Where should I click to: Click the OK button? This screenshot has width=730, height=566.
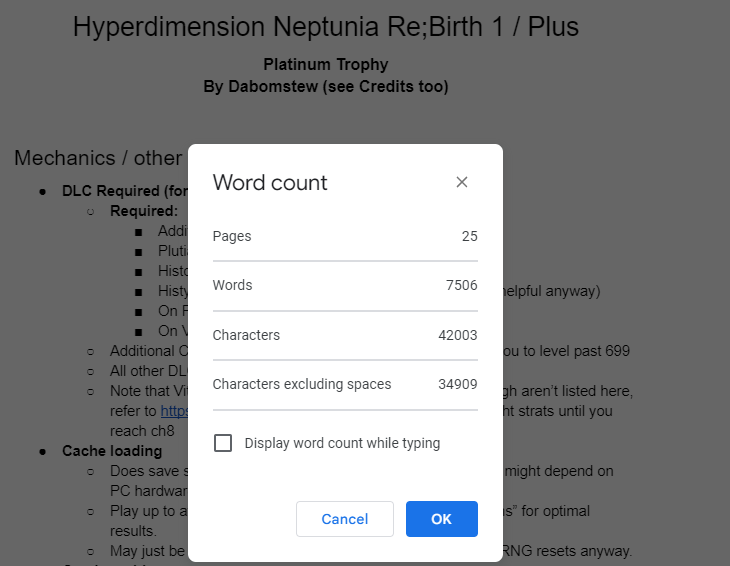pyautogui.click(x=441, y=519)
